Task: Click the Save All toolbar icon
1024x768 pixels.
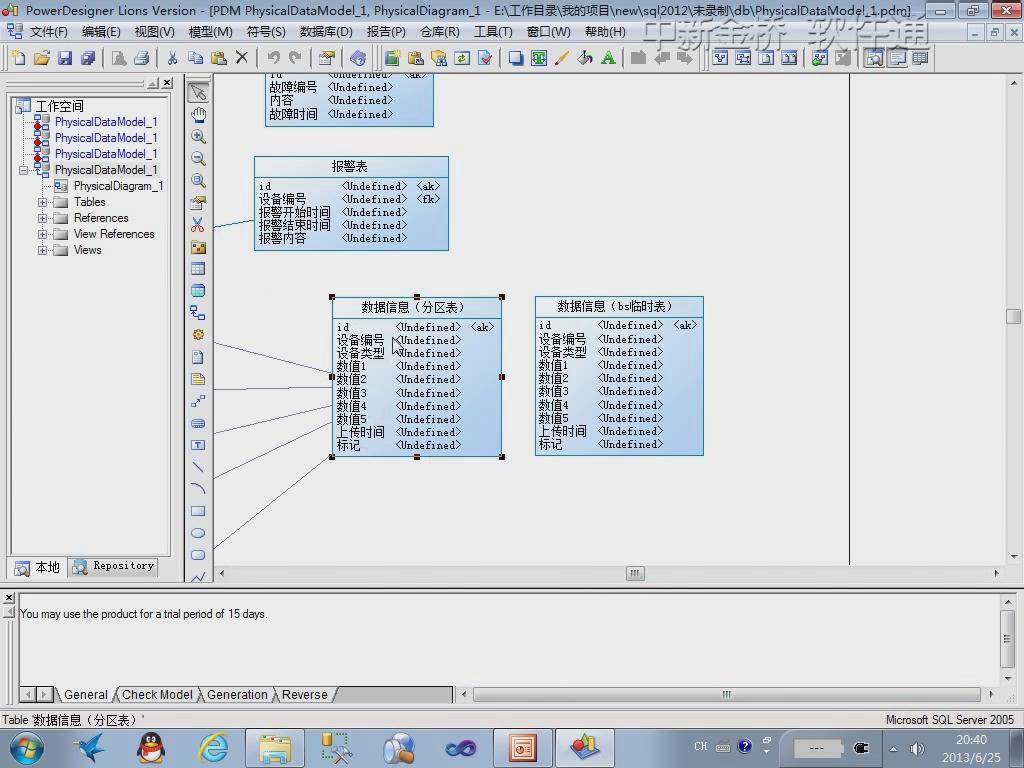Action: [88, 58]
